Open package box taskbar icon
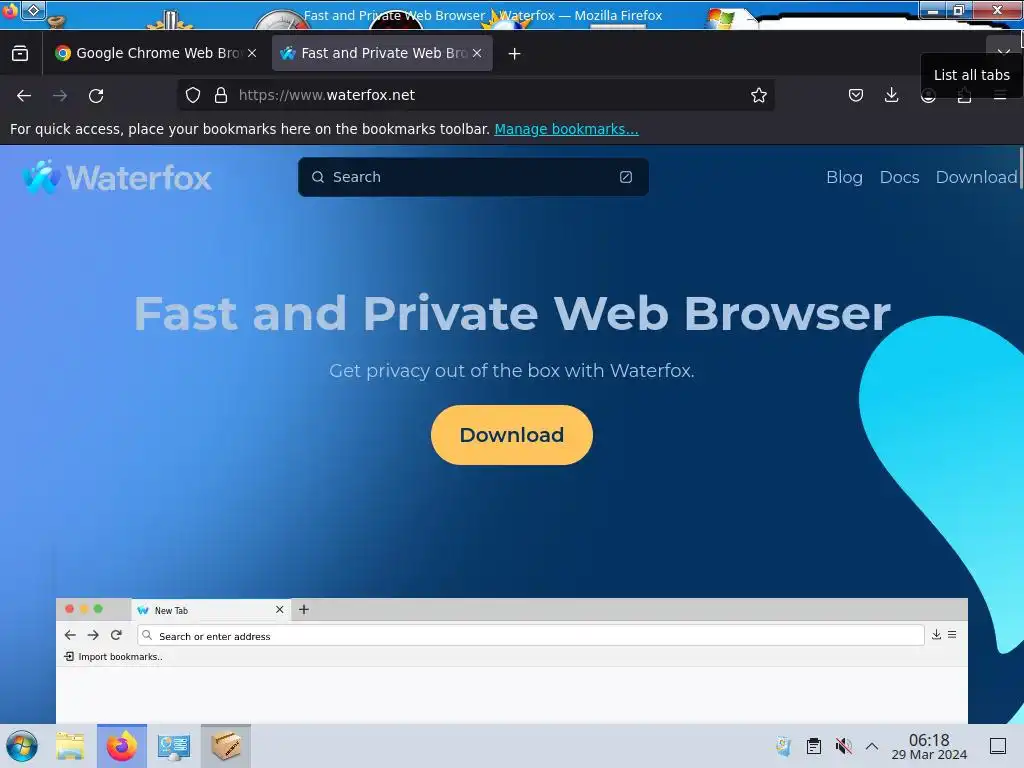 click(x=226, y=746)
